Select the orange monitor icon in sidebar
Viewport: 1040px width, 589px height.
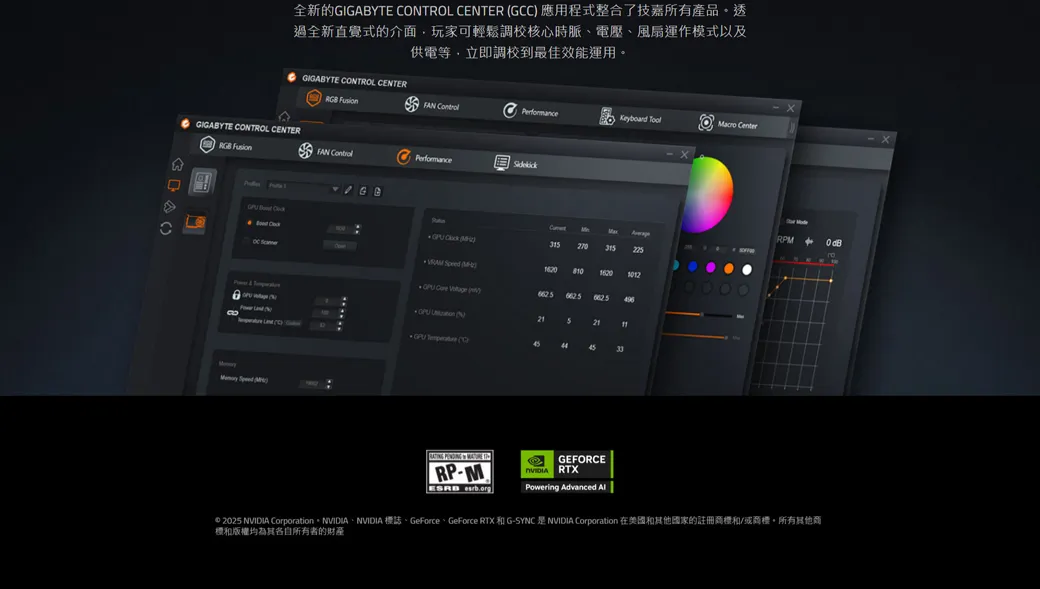click(174, 185)
